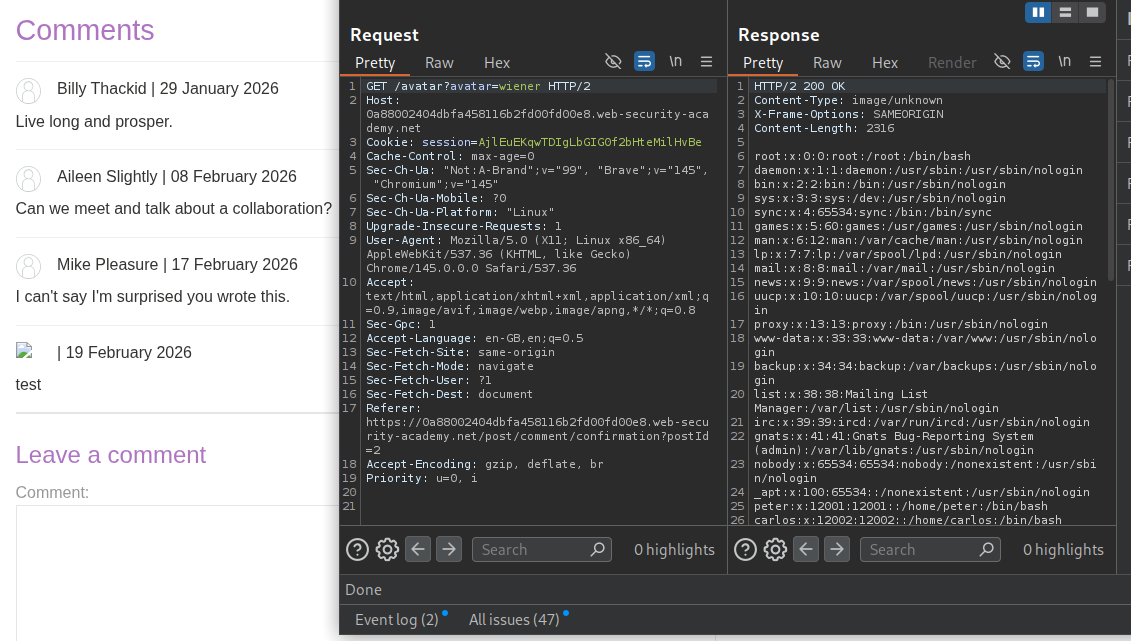Open the Response panel hamburger menu
This screenshot has height=641, width=1131.
[1095, 62]
